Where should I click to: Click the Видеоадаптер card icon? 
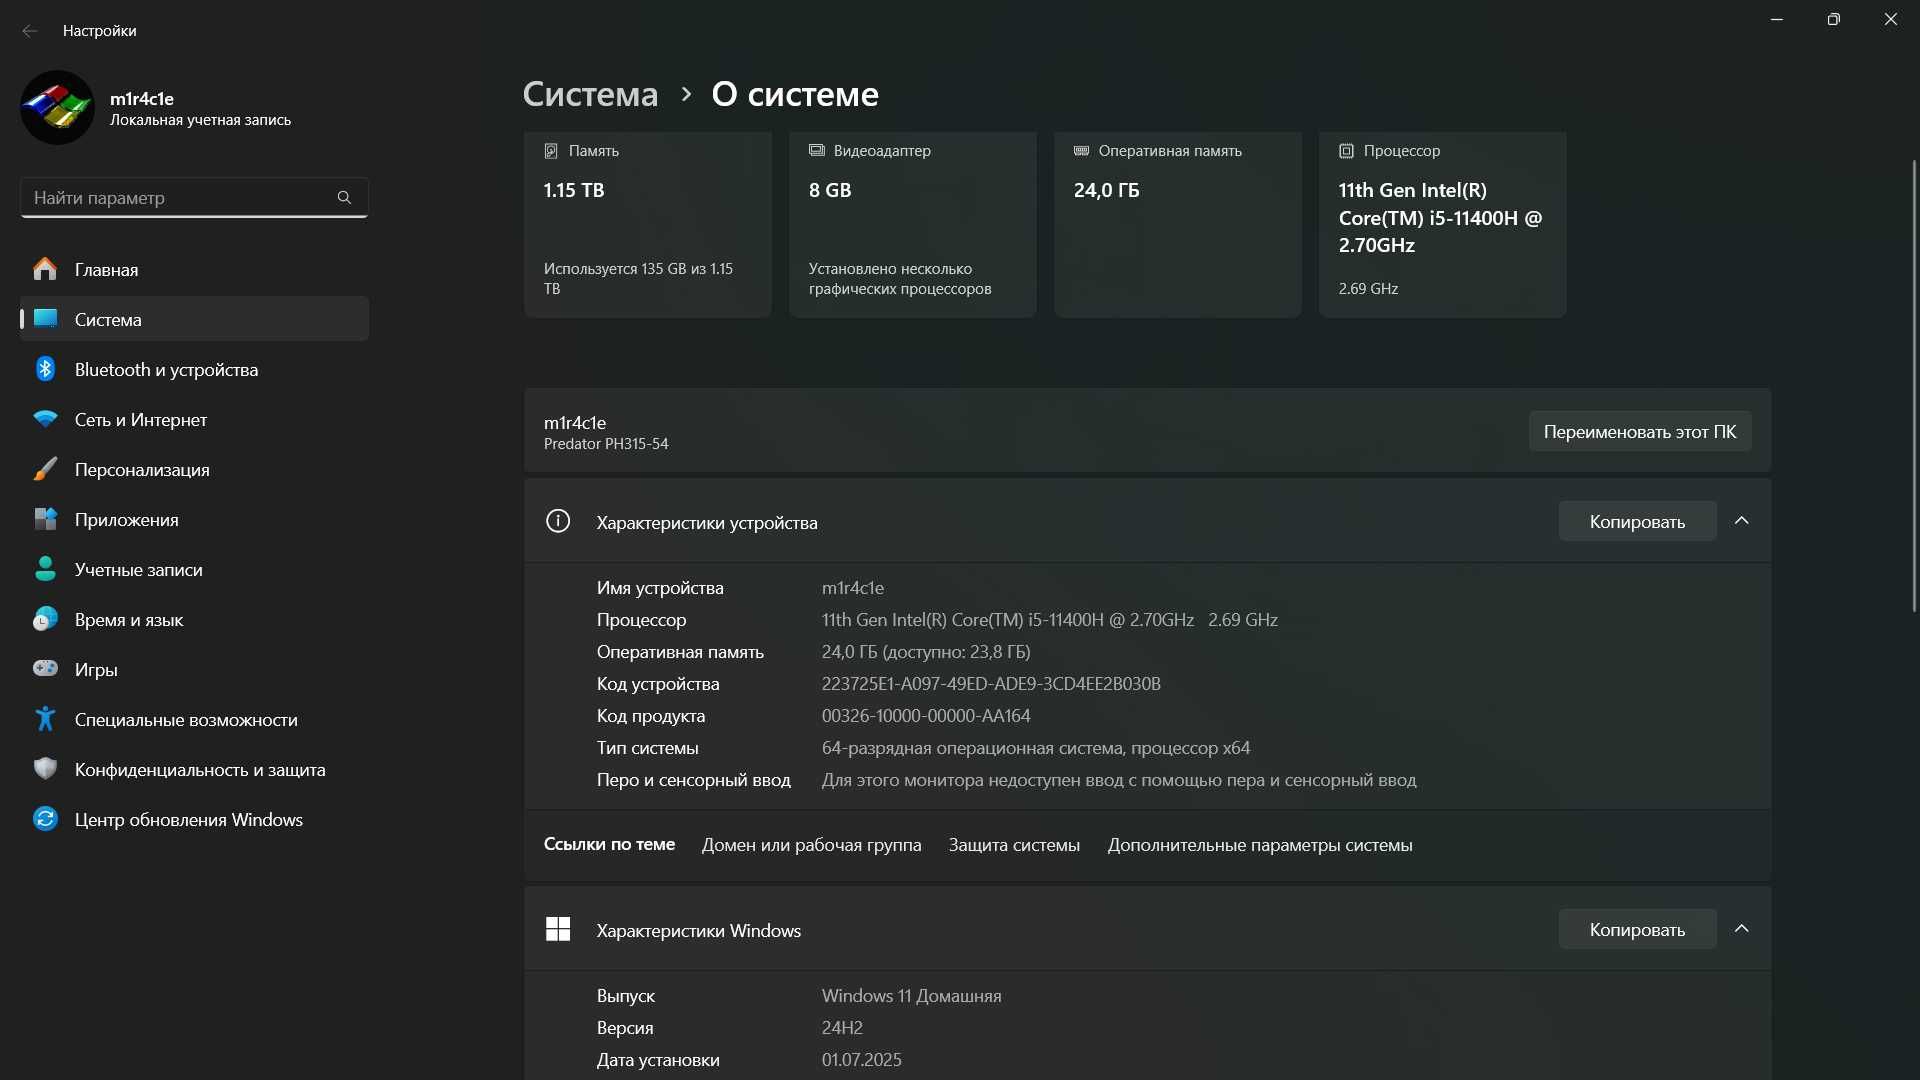(x=816, y=150)
